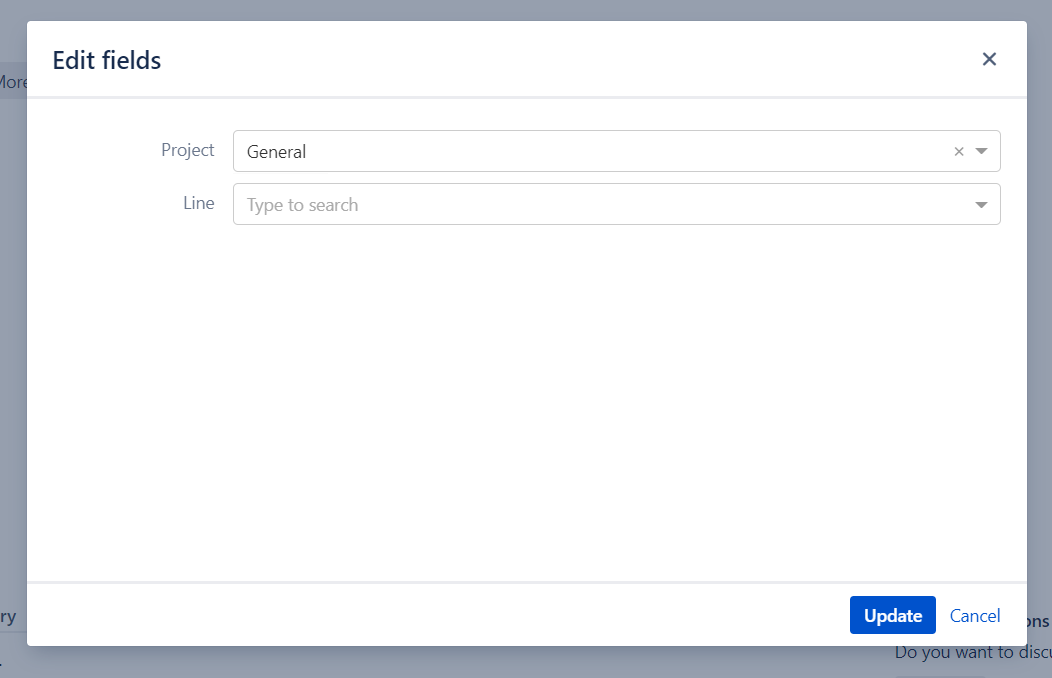Screen dimensions: 1052x678
Task: Click the Line field label
Action: pyautogui.click(x=199, y=203)
